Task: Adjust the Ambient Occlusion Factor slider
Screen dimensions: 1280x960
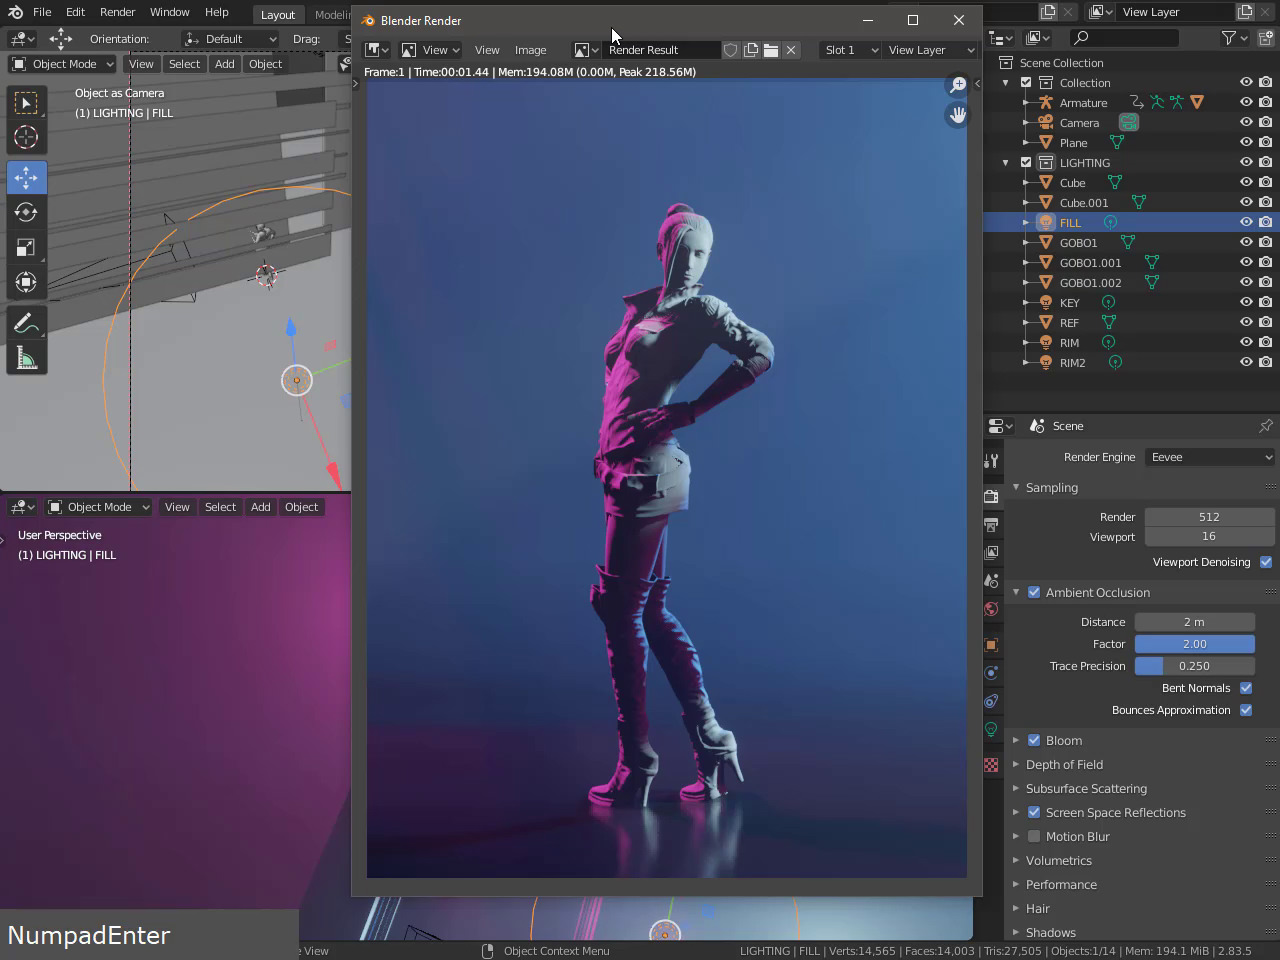Action: pos(1195,644)
